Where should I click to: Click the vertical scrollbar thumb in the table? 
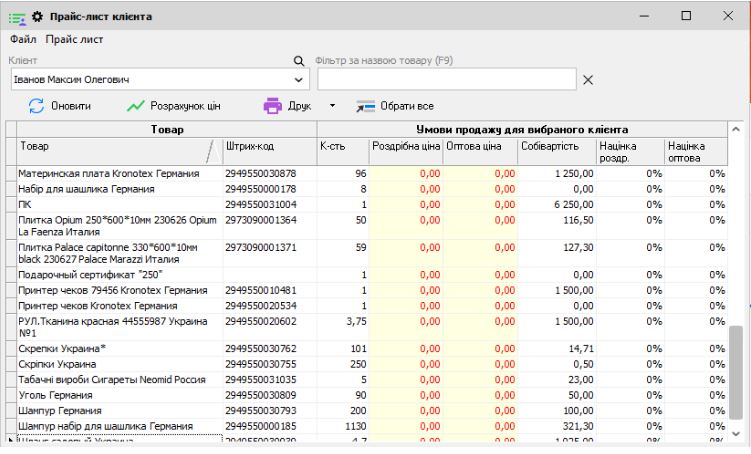(x=736, y=372)
